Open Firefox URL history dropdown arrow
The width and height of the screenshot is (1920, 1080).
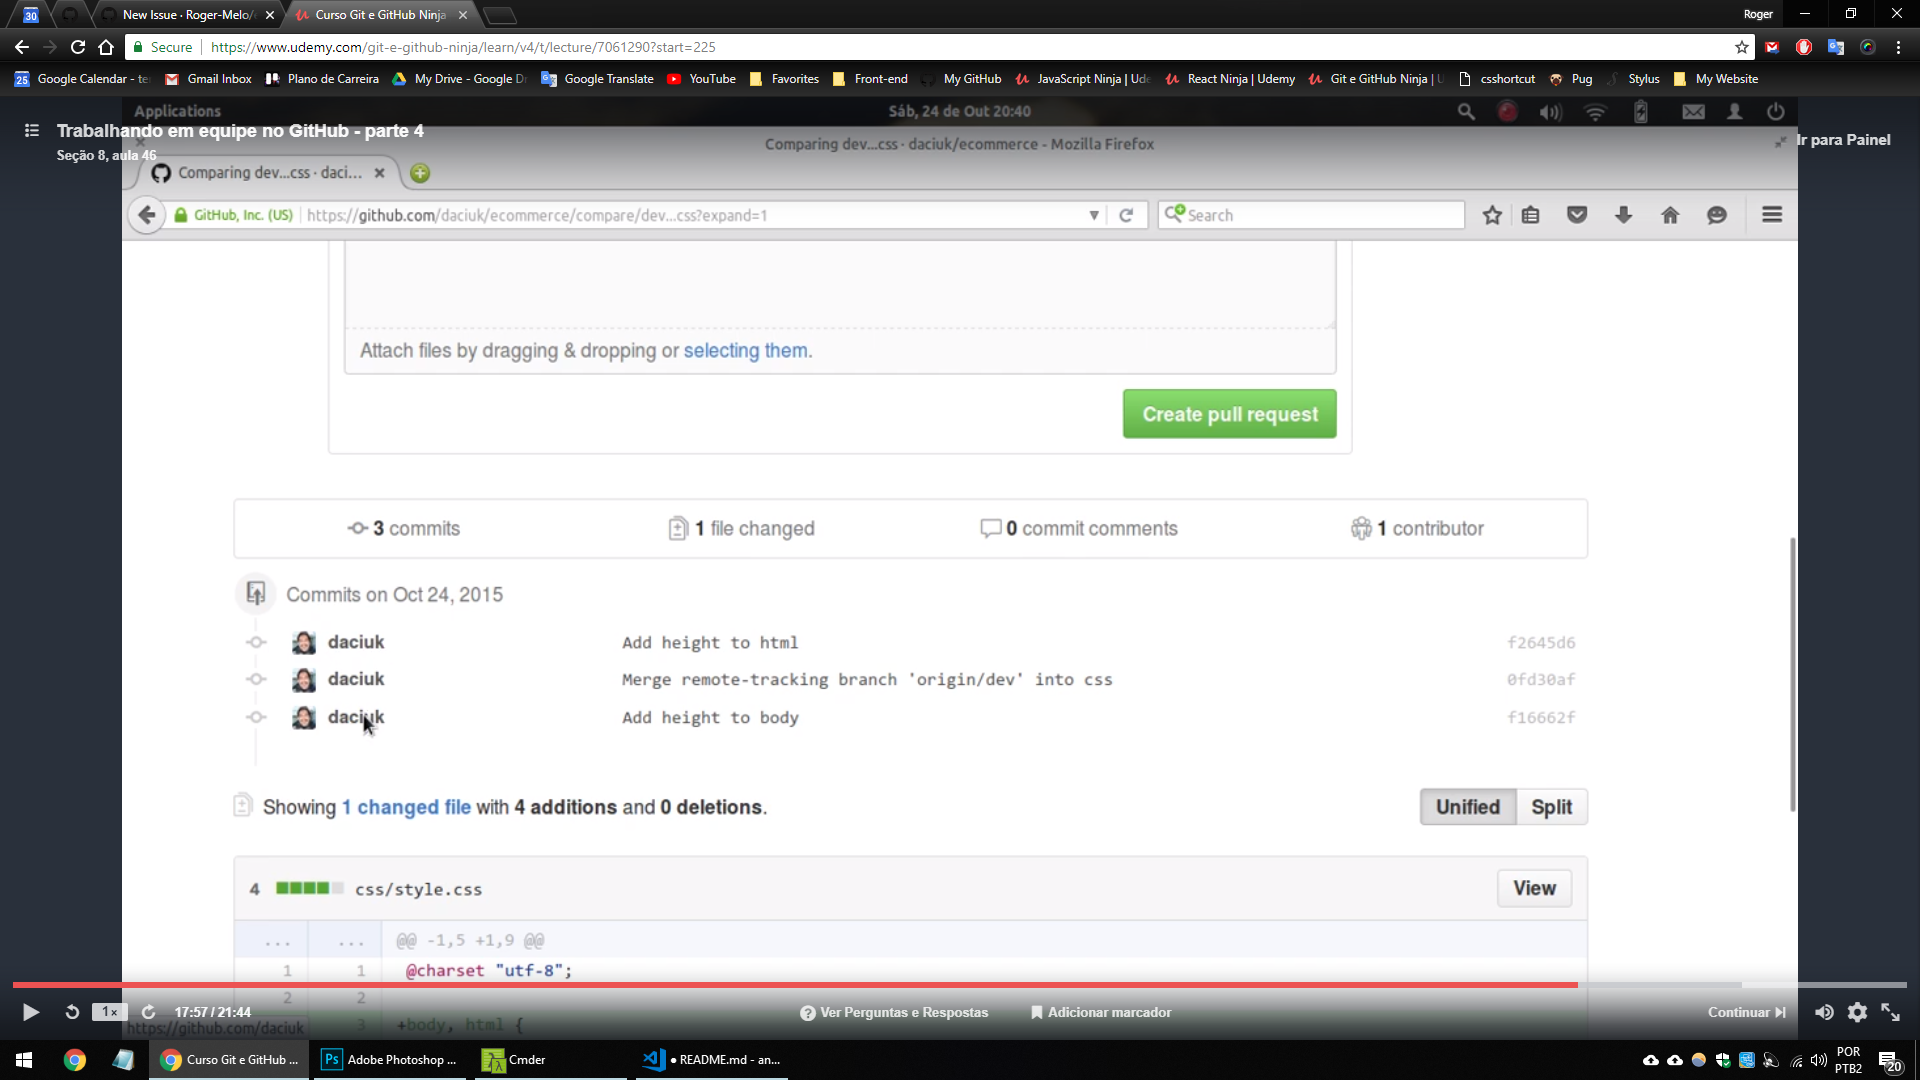pos(1094,215)
